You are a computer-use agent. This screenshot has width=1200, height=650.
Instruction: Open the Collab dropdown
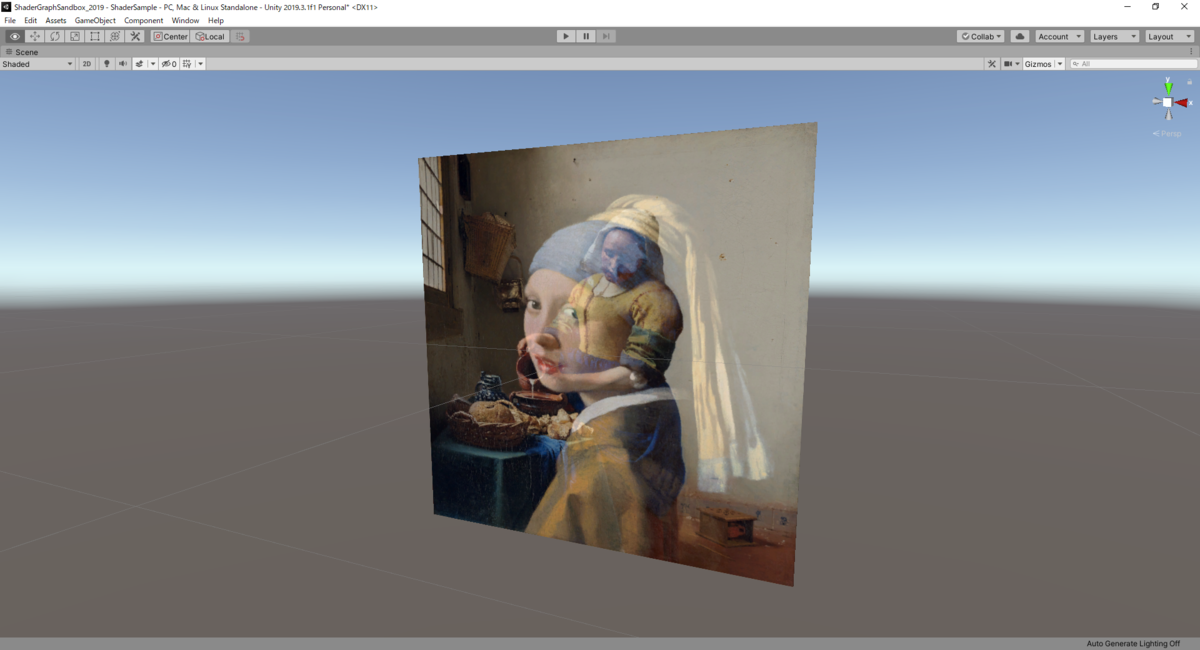(980, 36)
